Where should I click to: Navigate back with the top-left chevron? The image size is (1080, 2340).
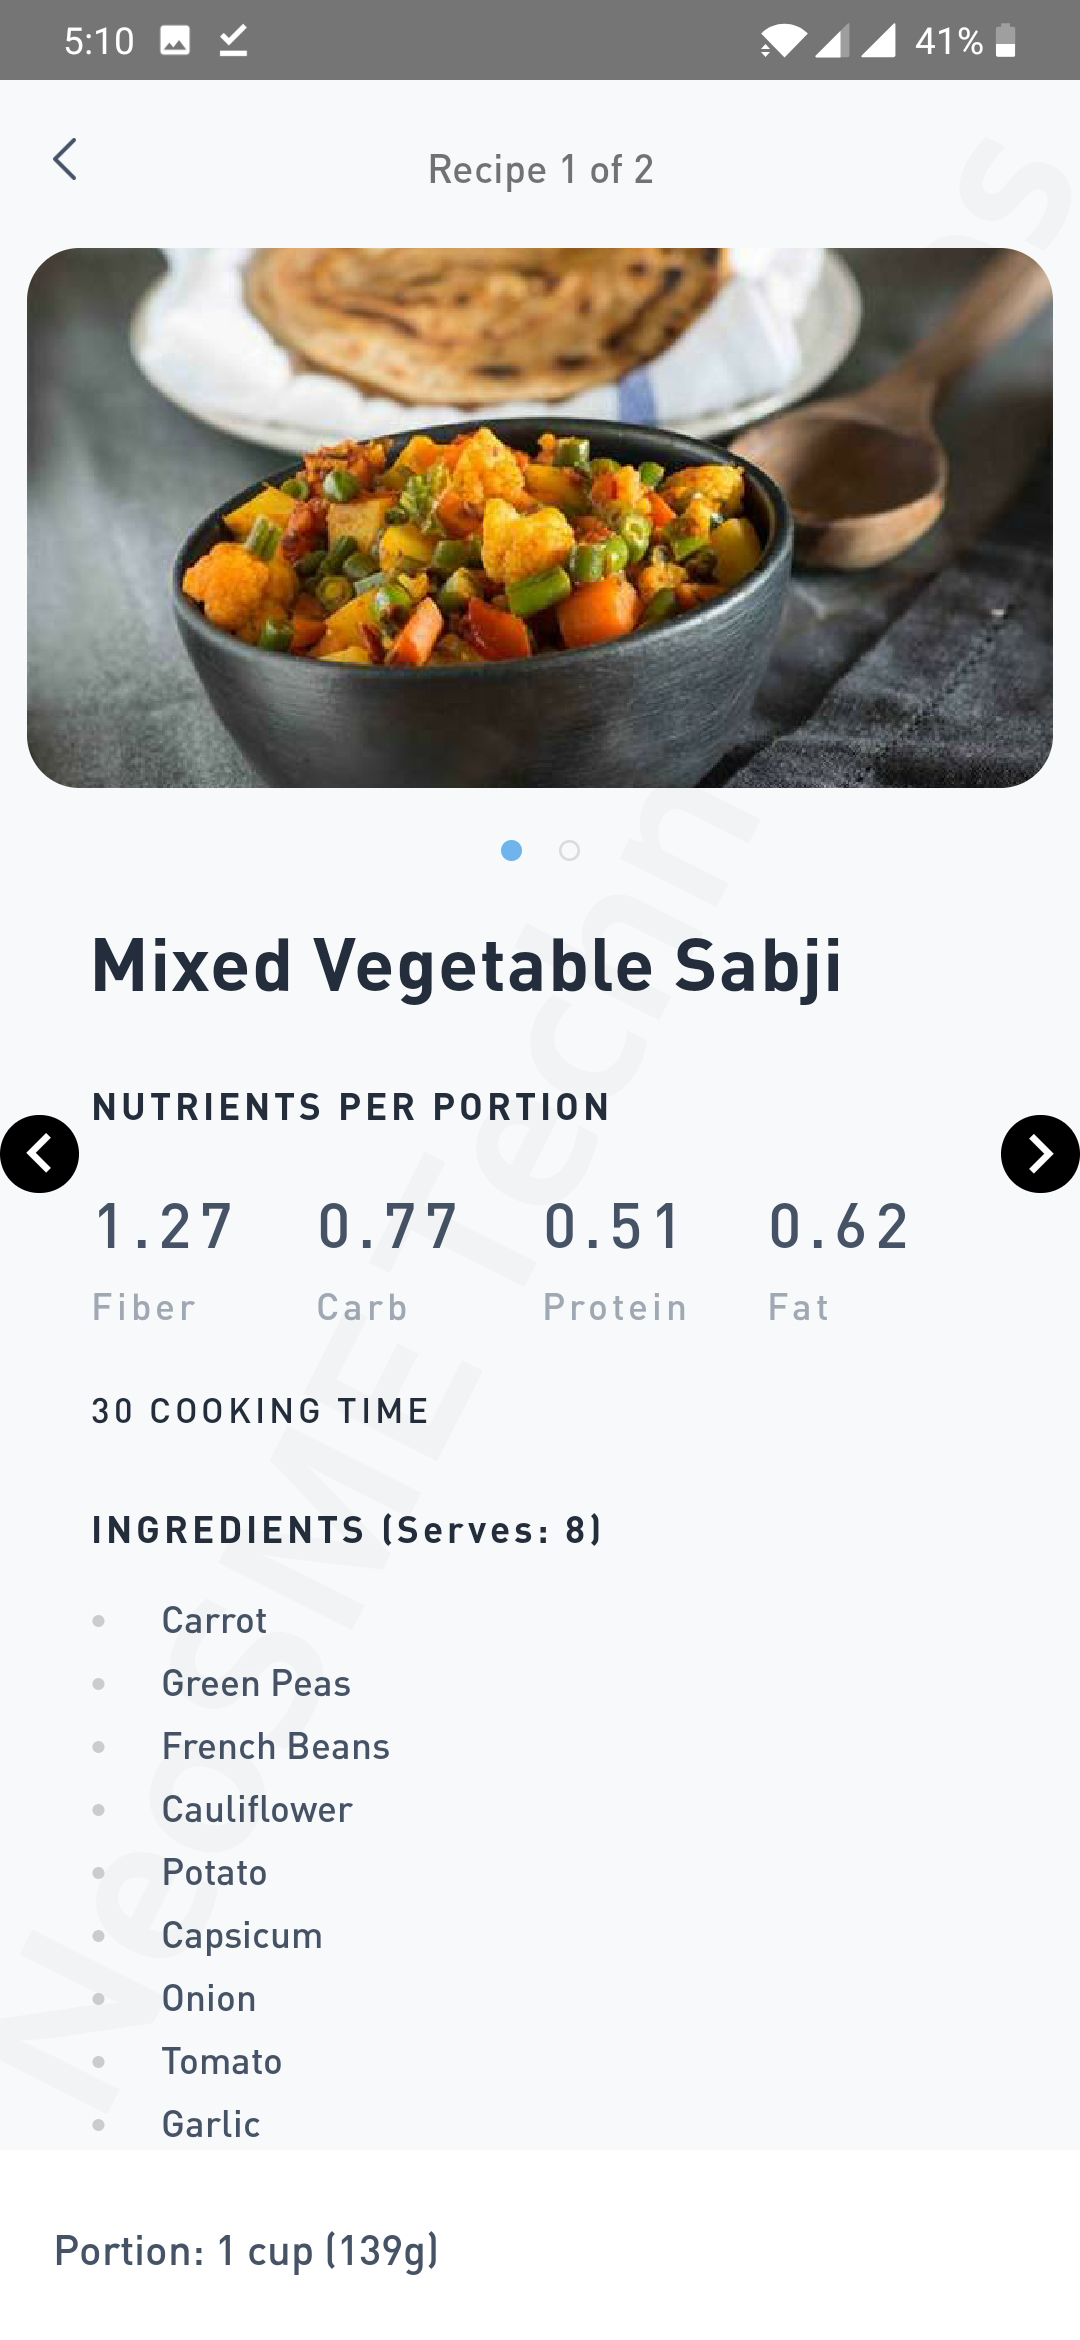66,158
